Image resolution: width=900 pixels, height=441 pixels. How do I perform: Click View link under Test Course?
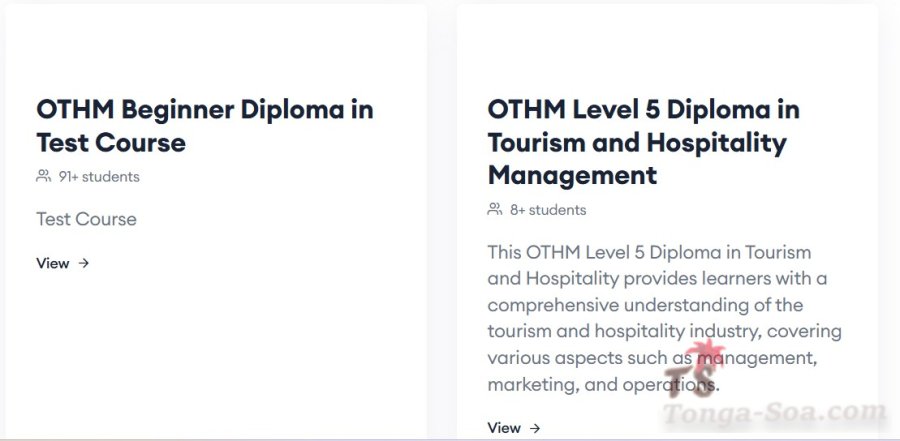point(53,264)
